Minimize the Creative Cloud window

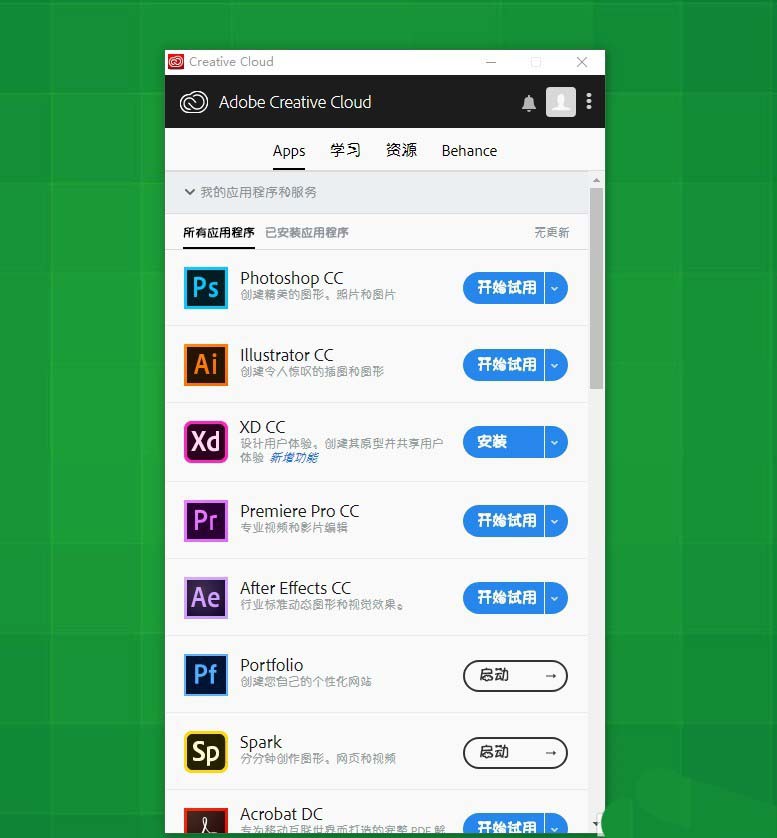click(491, 62)
